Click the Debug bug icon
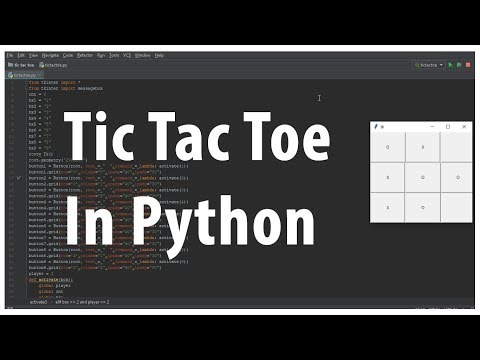The image size is (480, 360). click(x=459, y=65)
